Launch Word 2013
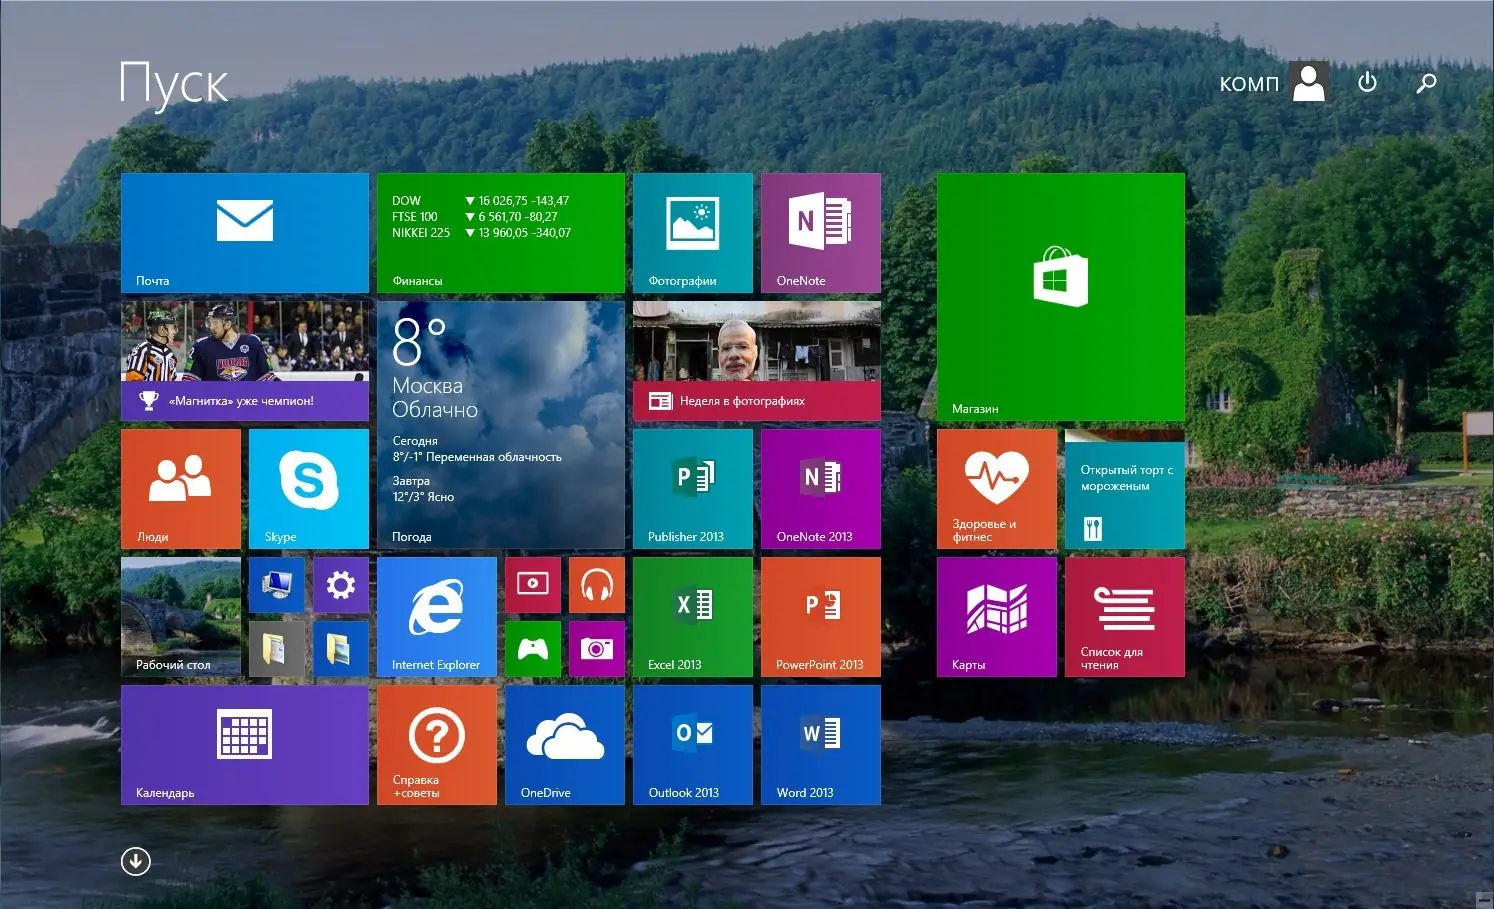 click(821, 745)
